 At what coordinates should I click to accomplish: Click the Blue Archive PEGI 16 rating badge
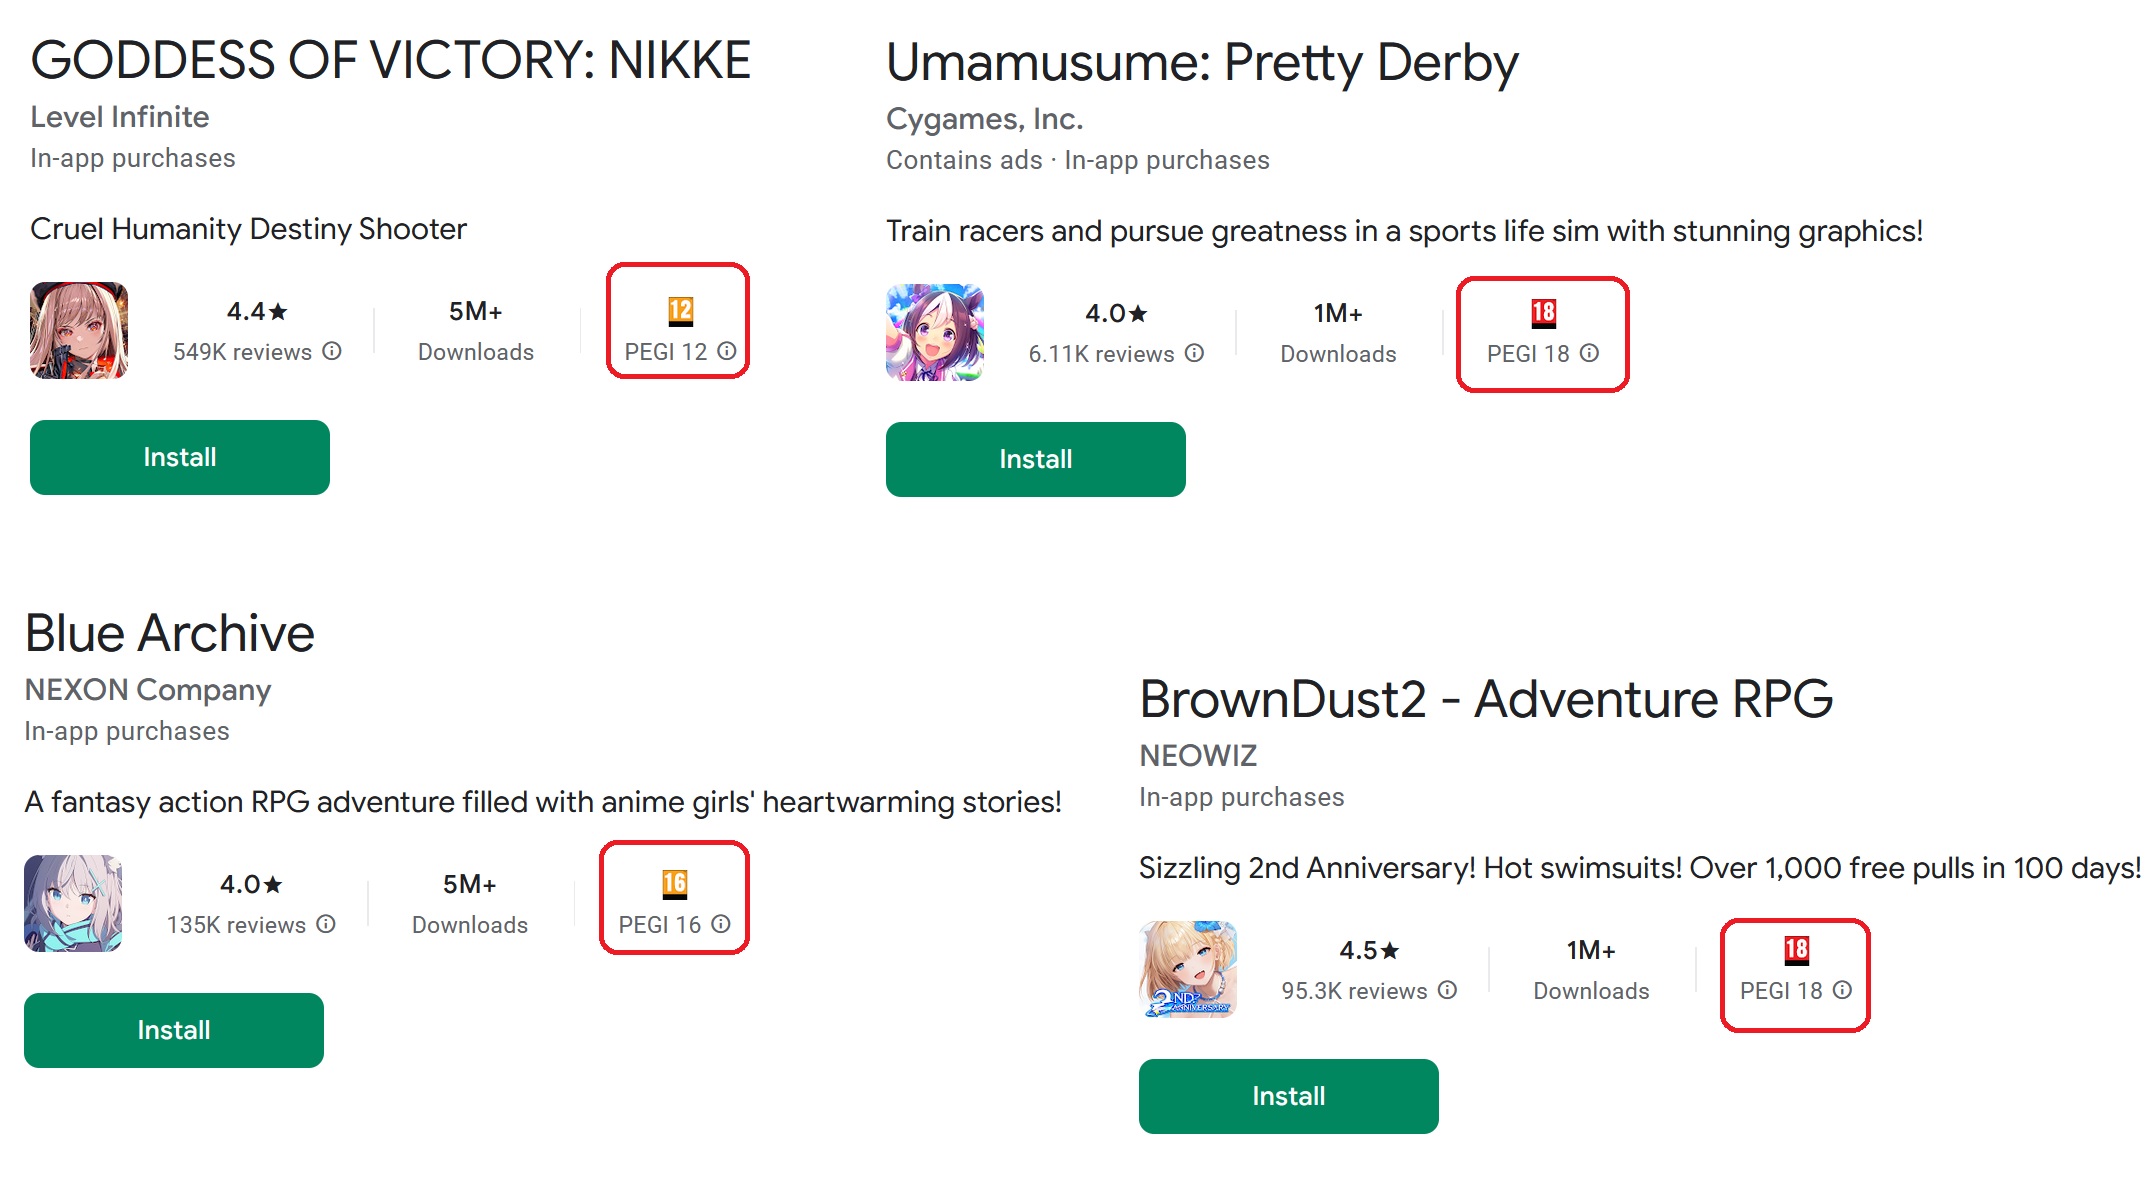(x=675, y=884)
